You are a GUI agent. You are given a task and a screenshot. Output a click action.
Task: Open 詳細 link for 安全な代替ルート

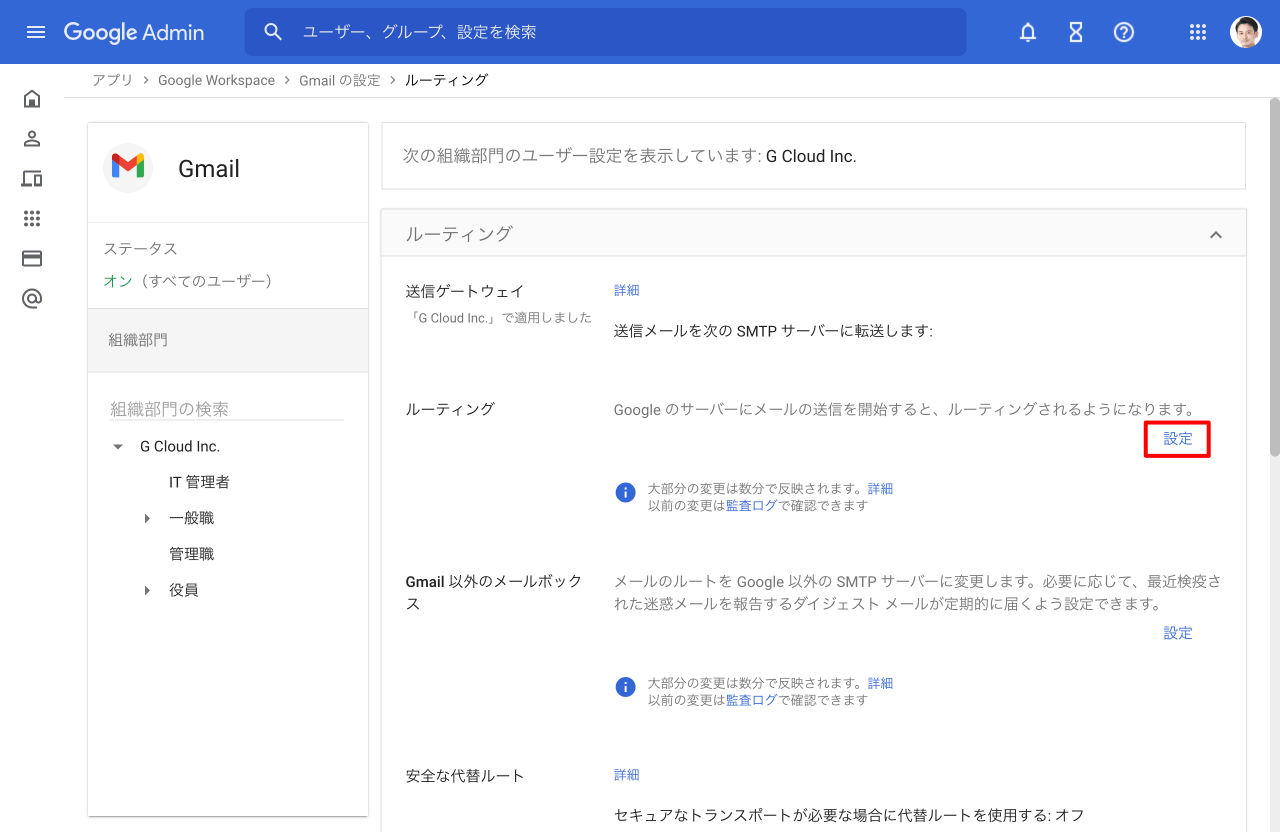[x=626, y=775]
